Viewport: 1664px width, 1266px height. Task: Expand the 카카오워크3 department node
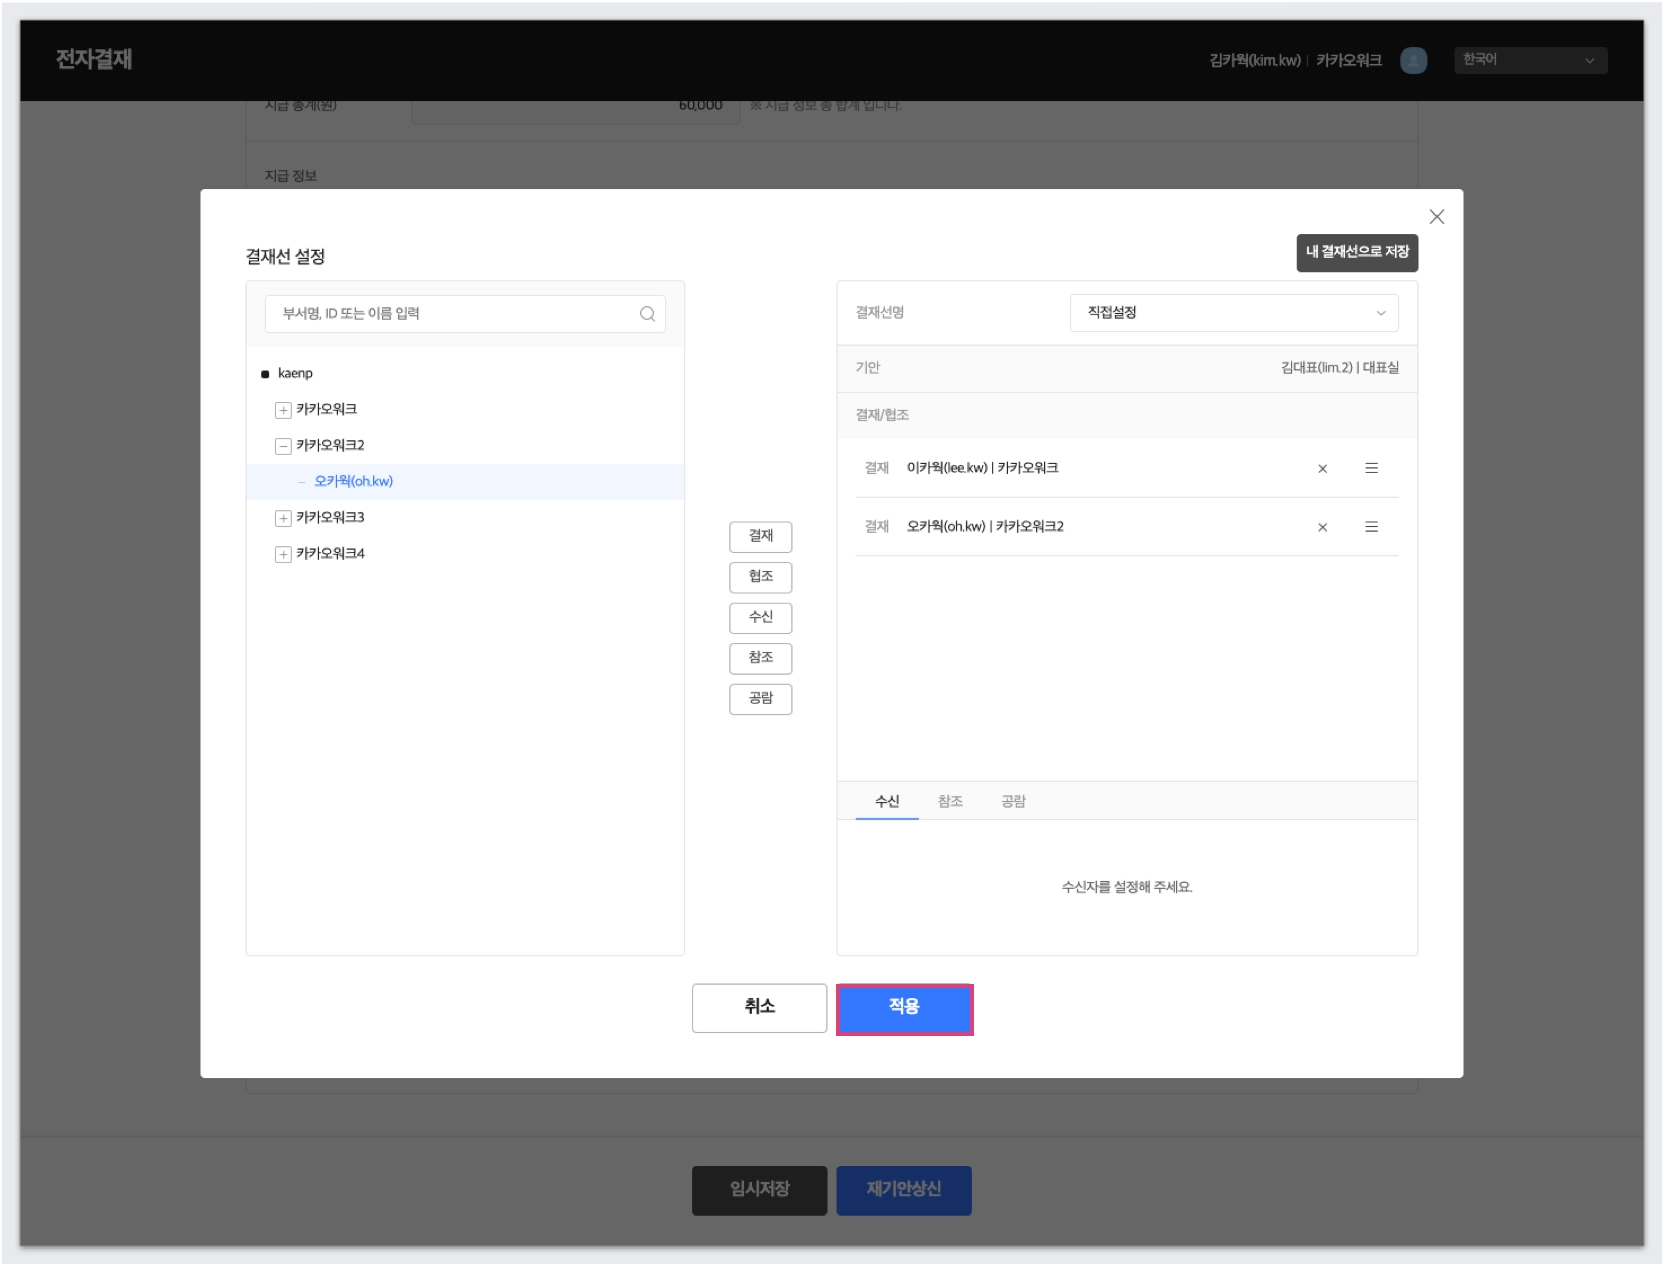click(x=283, y=518)
